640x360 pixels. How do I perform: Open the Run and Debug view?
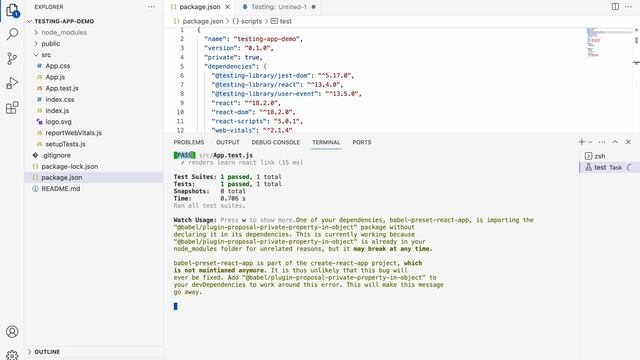[12, 83]
